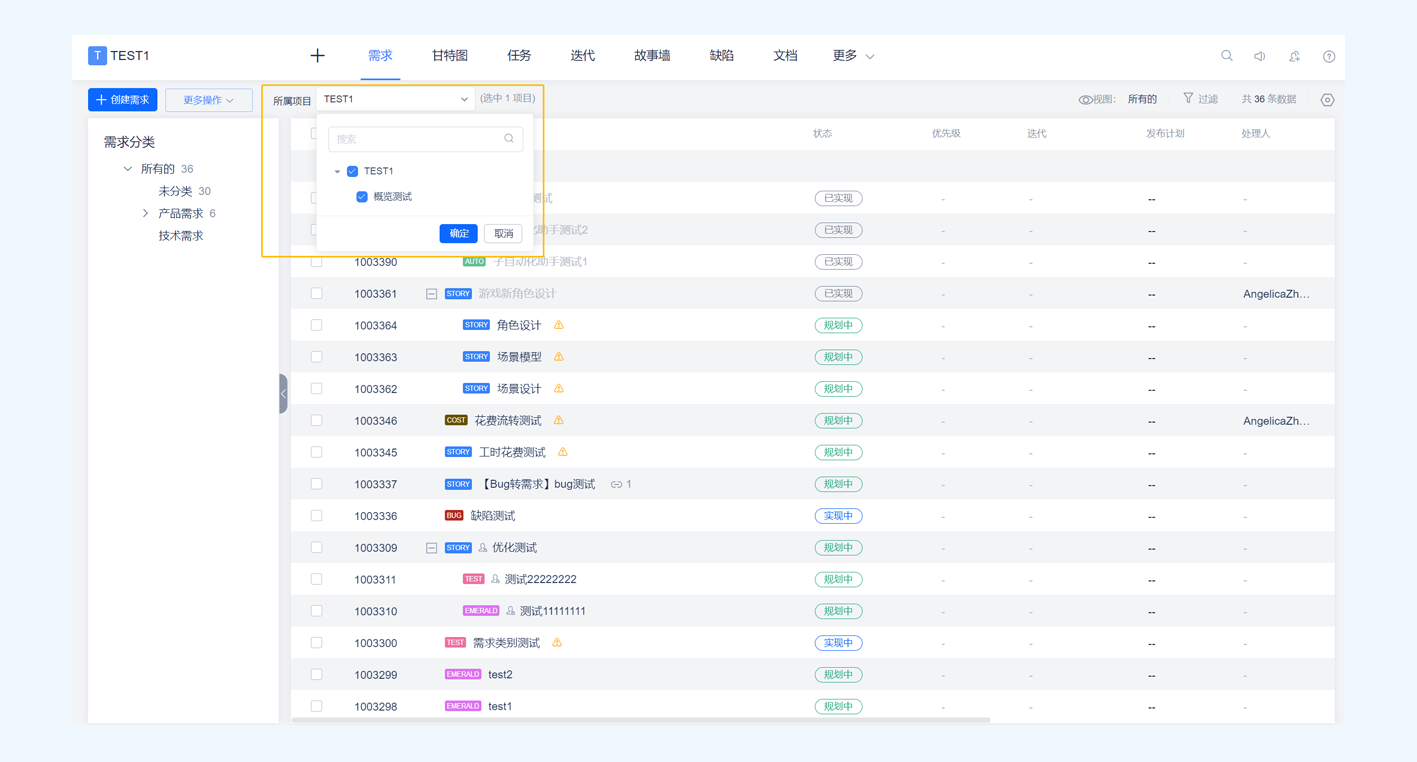Viewport: 1417px width, 762px height.
Task: Click the TEST1 project logo icon
Action: click(x=97, y=56)
